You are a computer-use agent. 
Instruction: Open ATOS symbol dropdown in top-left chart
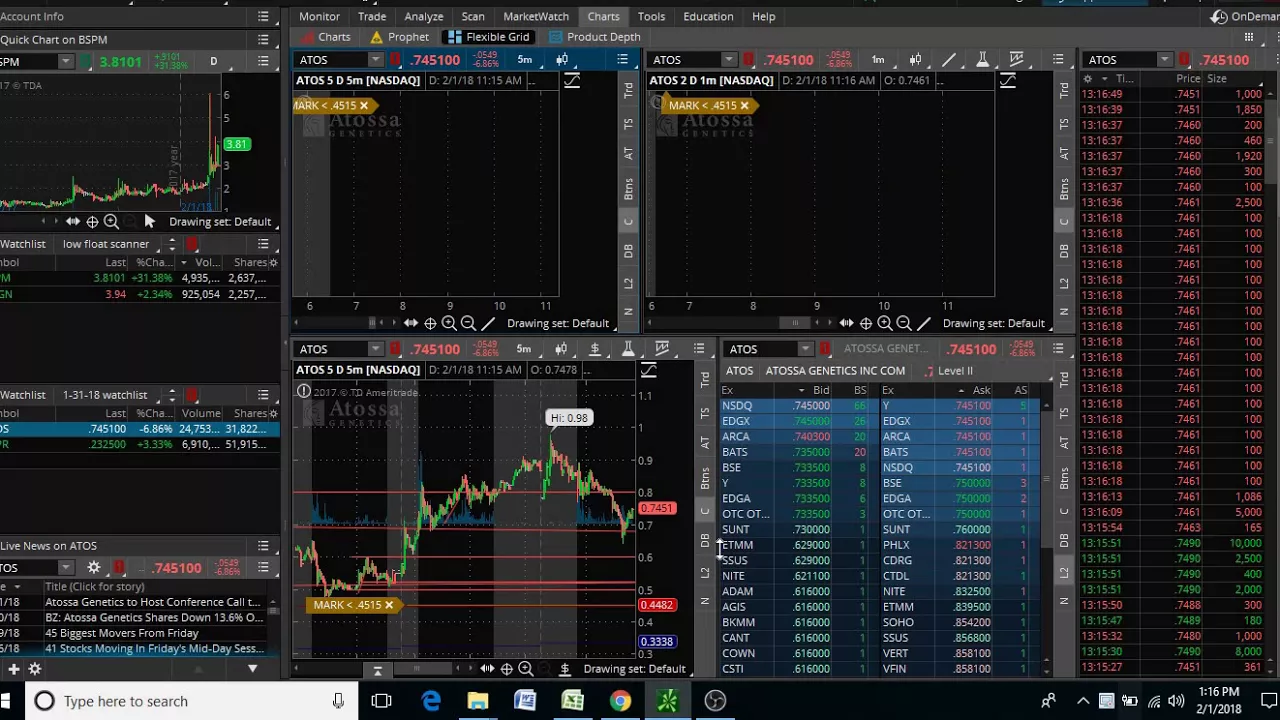pos(376,60)
